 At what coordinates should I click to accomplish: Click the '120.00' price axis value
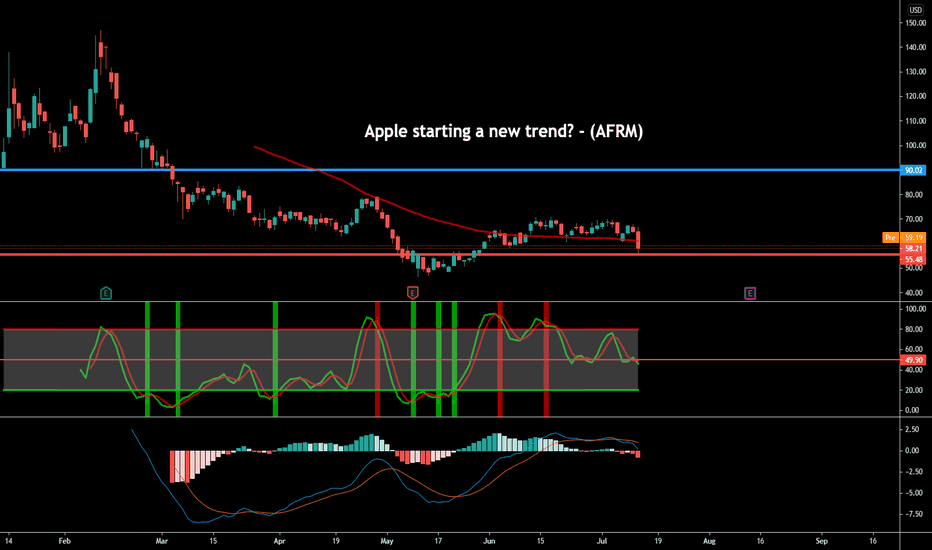coord(915,96)
